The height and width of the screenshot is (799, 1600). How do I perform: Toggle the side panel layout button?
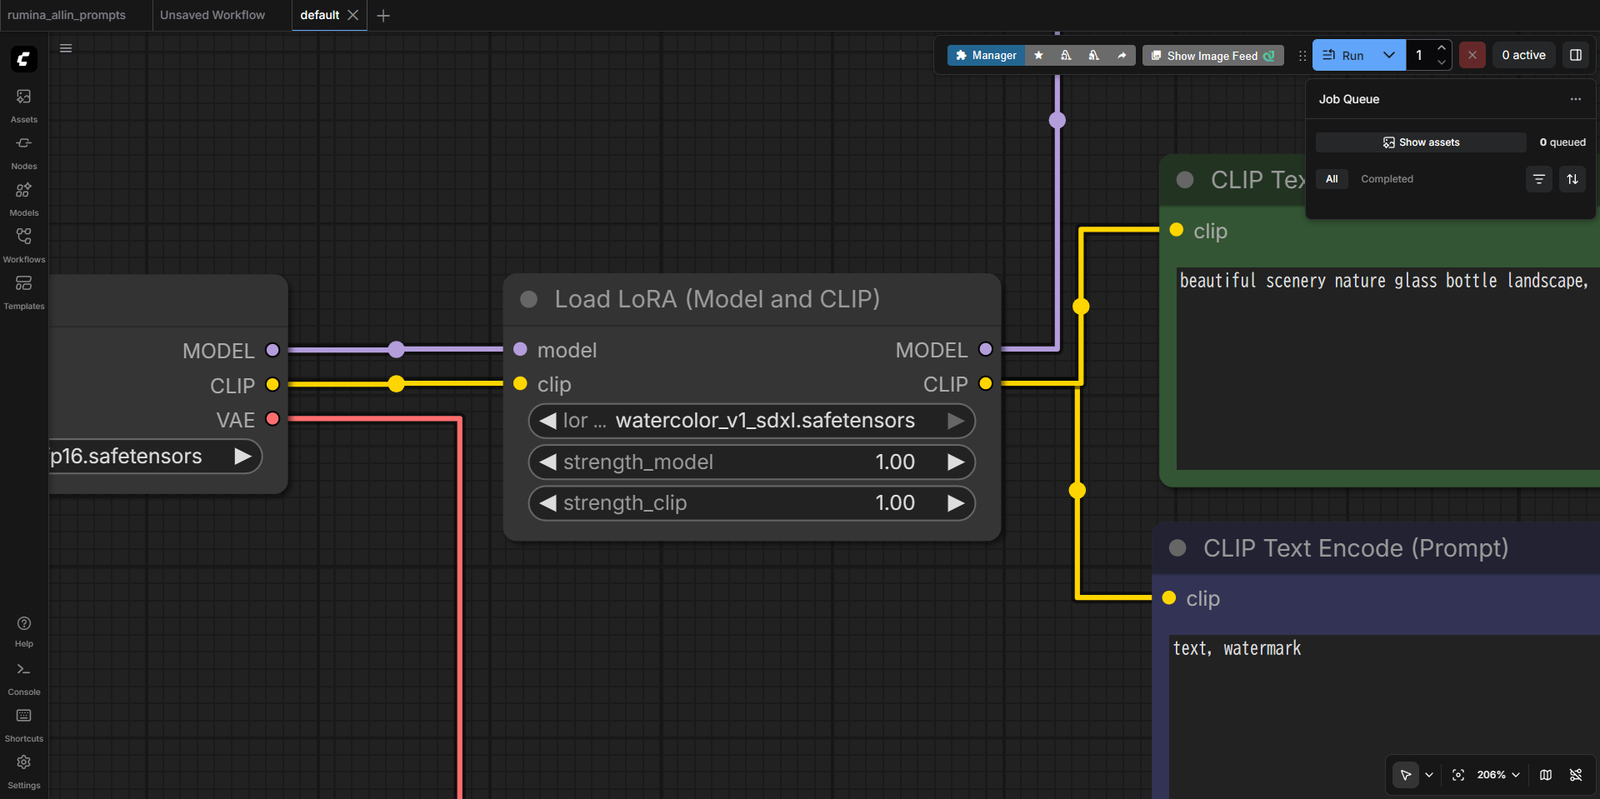point(1576,55)
